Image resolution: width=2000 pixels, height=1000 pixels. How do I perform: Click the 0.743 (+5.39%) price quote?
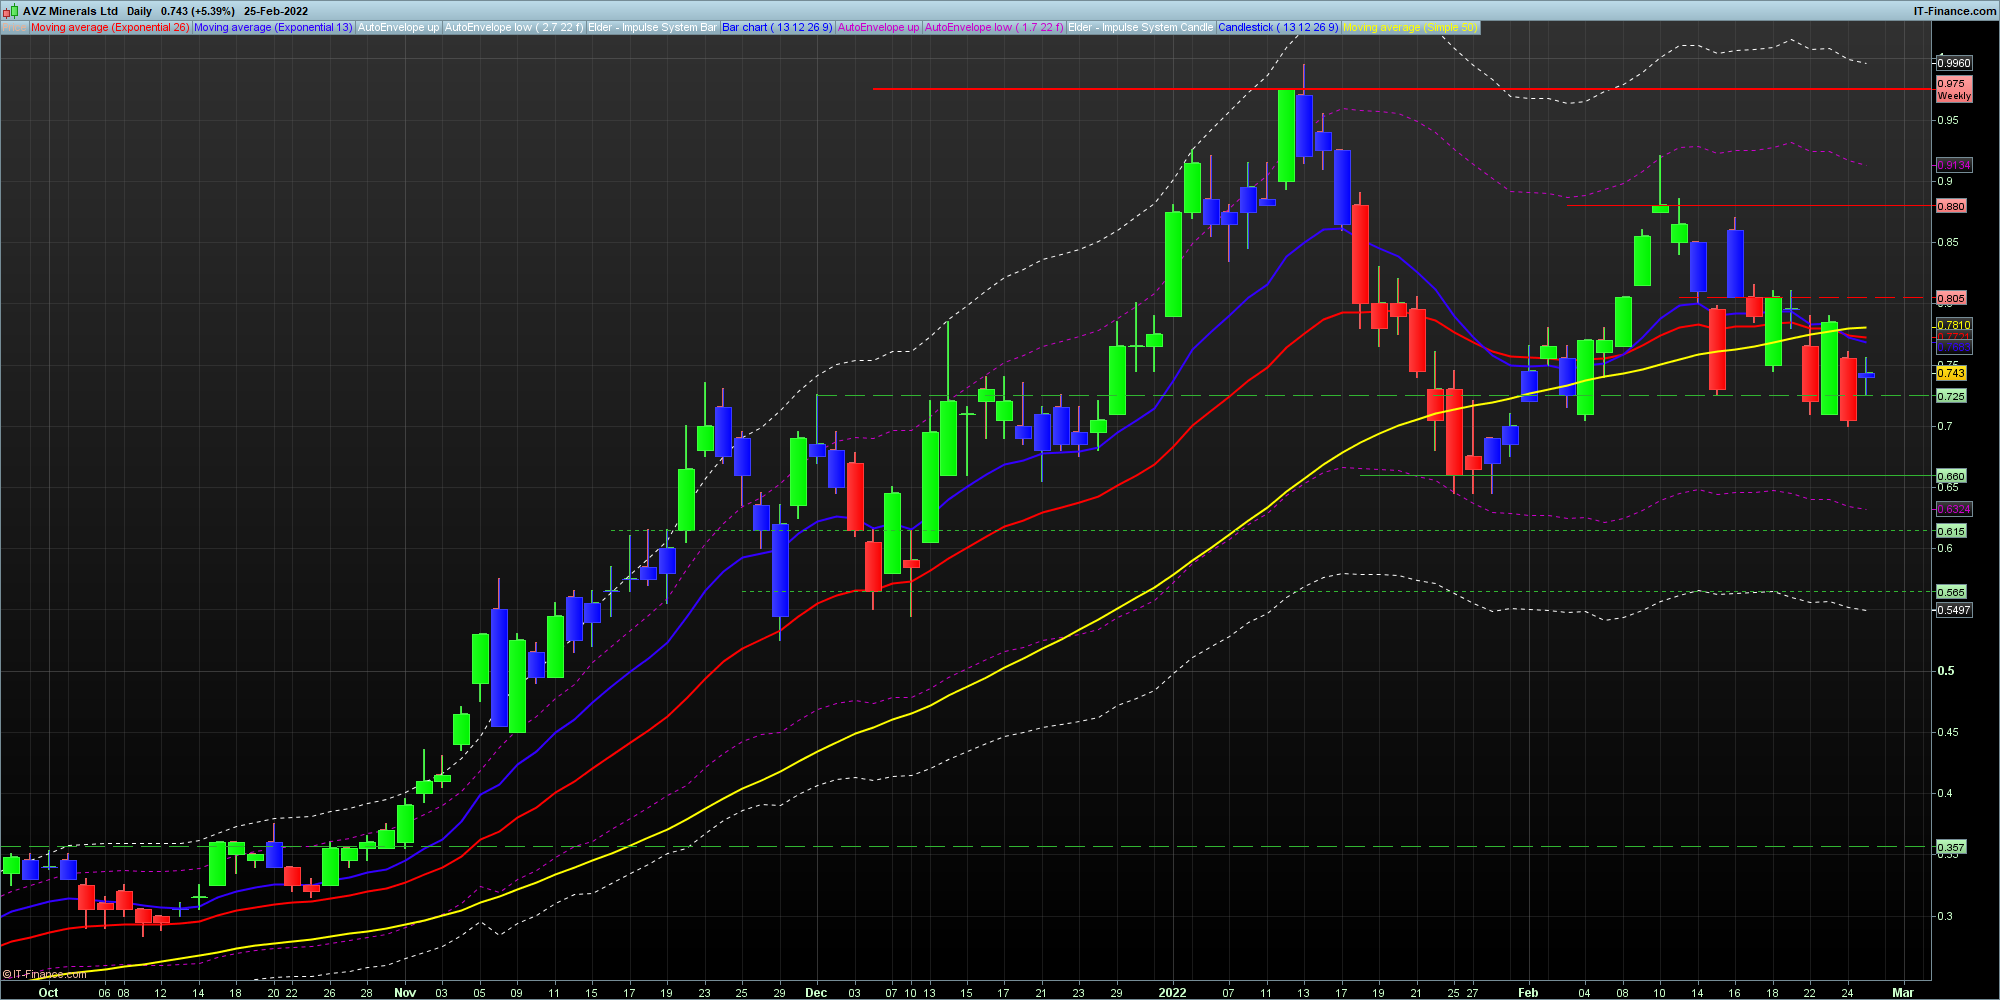(198, 11)
